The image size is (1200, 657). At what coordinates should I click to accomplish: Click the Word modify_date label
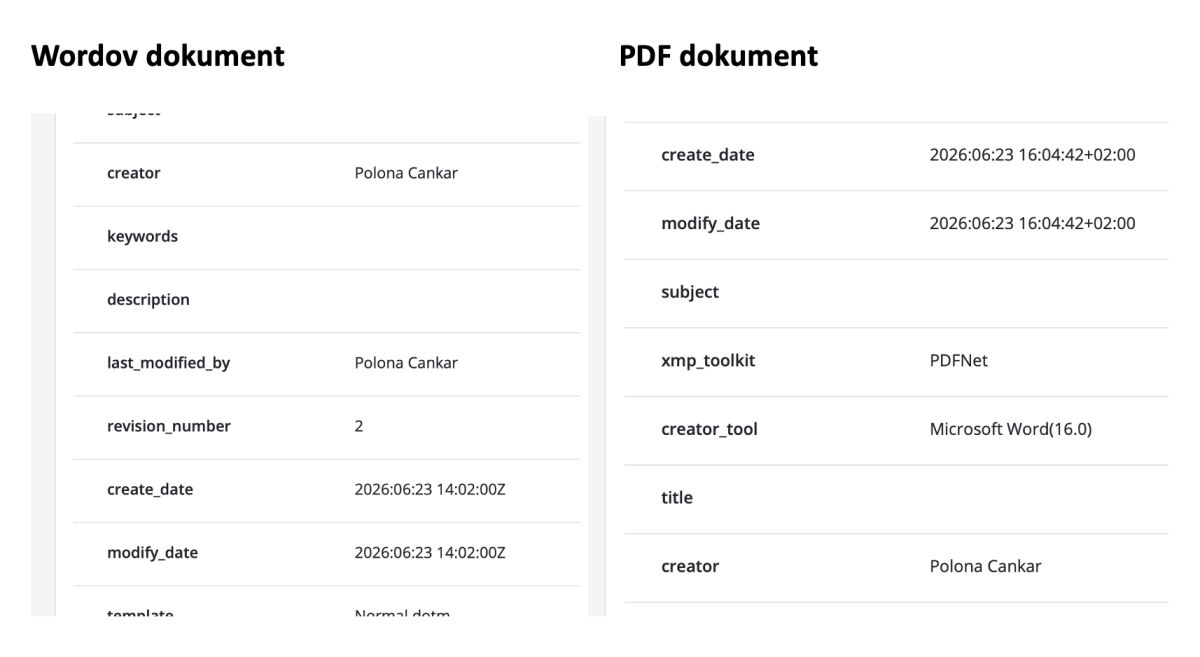(x=152, y=553)
